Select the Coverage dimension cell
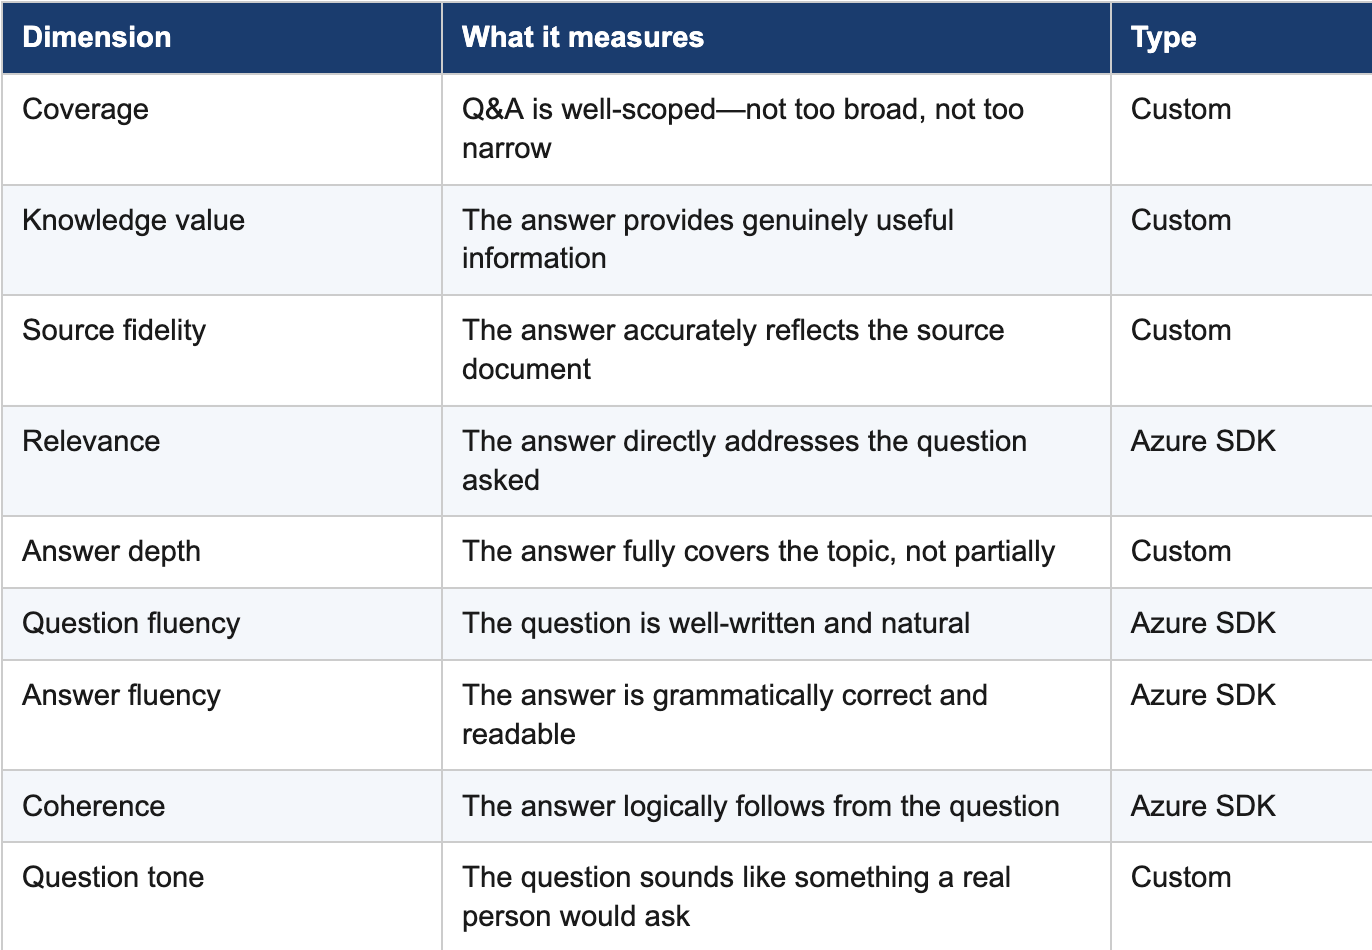 pos(86,110)
